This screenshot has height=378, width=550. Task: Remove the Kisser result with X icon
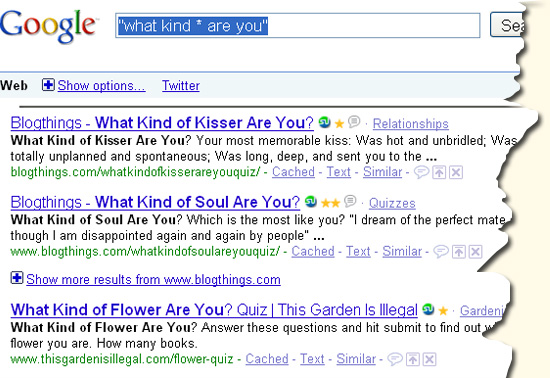click(x=456, y=173)
